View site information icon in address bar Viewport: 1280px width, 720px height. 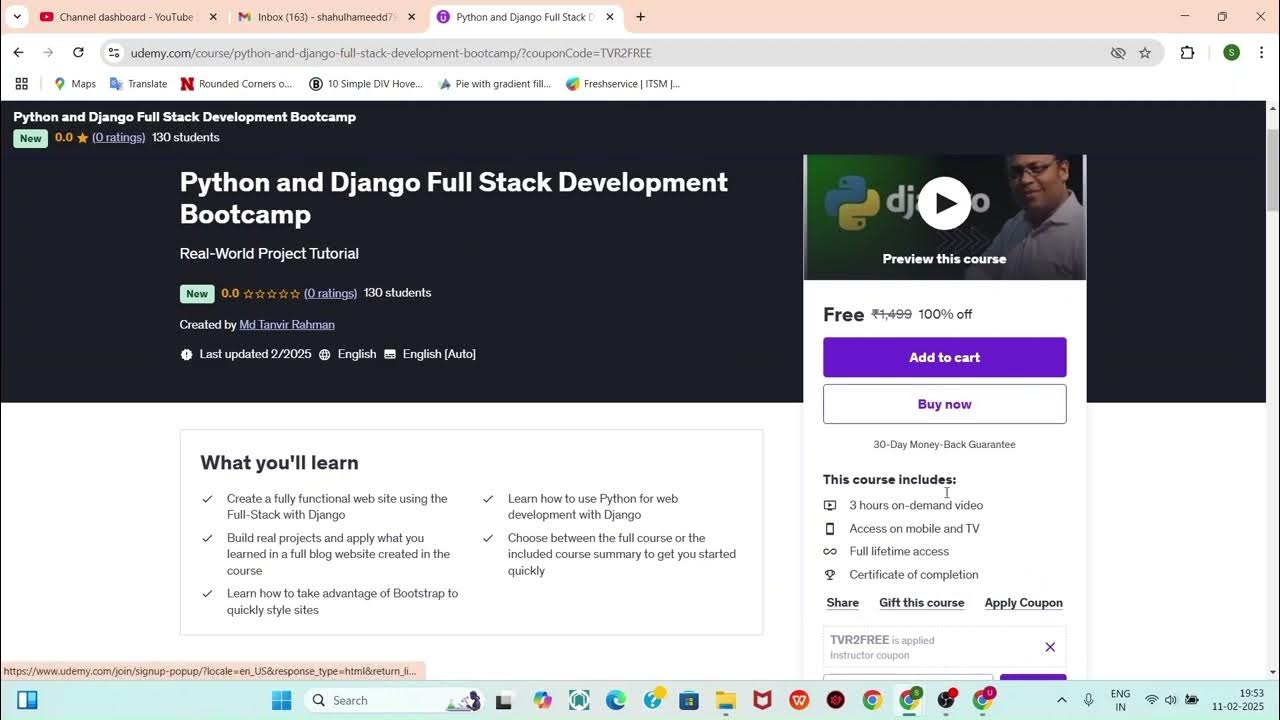pyautogui.click(x=114, y=53)
